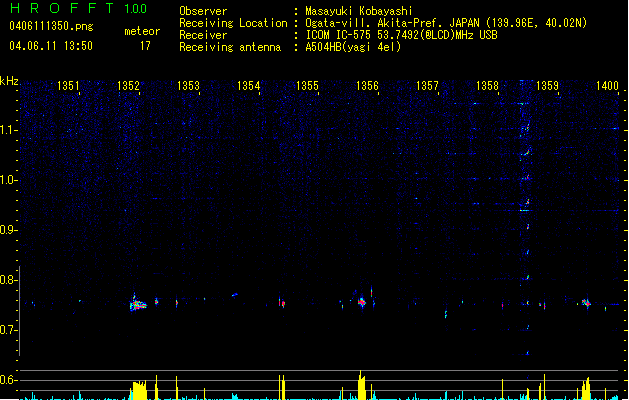
Task: Click the 1351 time label
Action: 68,86
